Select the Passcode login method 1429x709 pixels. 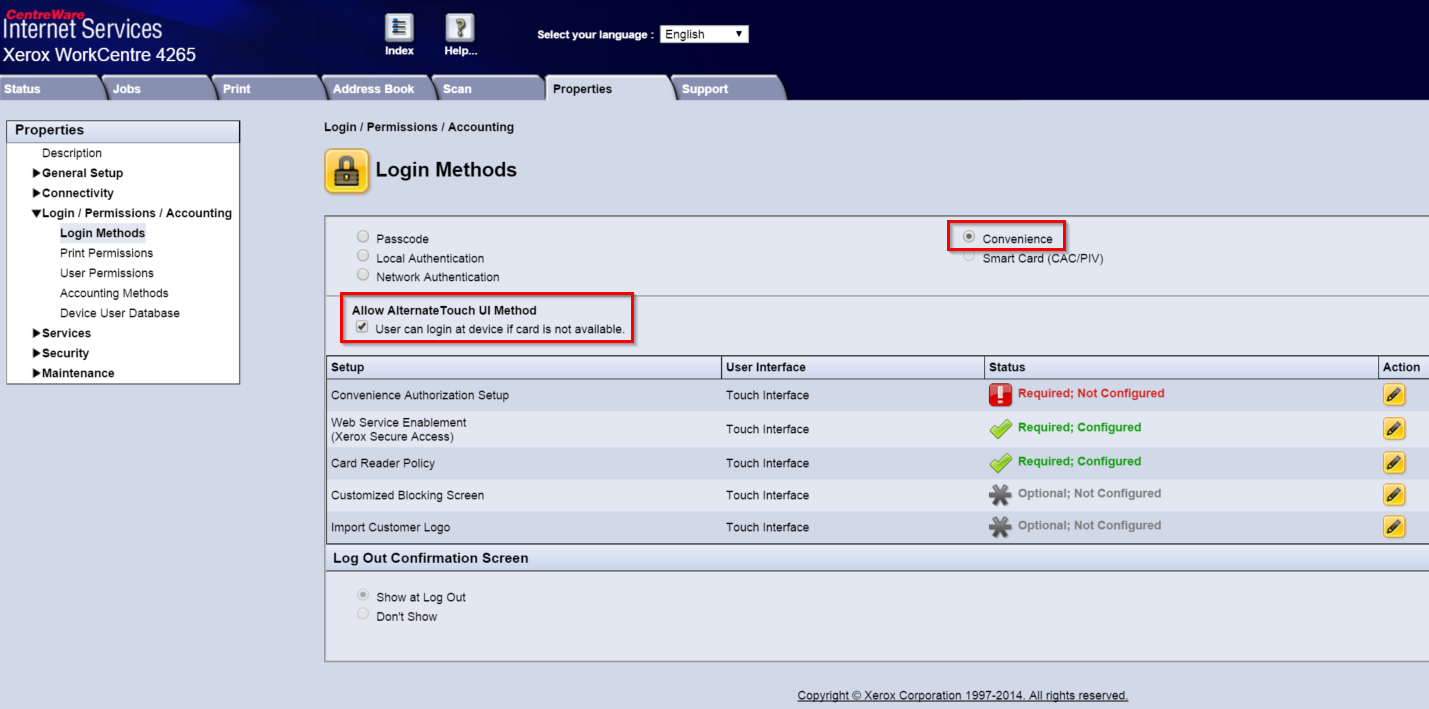pyautogui.click(x=362, y=236)
